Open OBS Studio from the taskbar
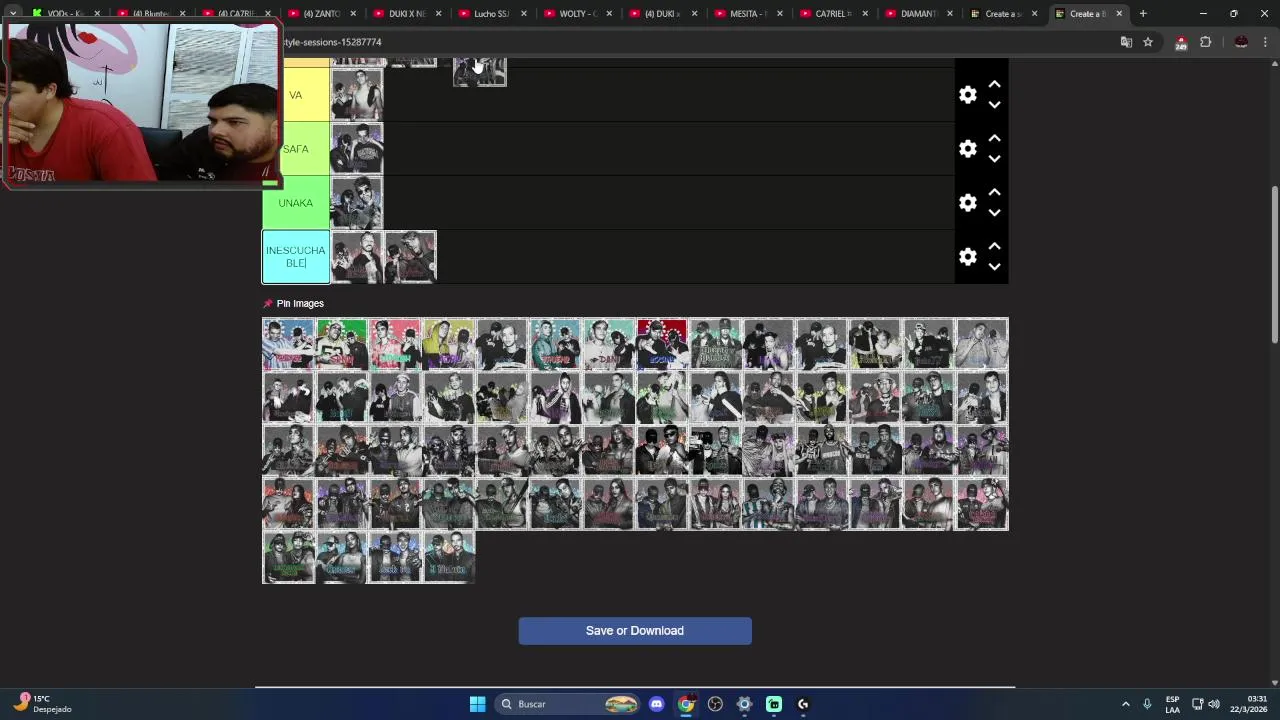Viewport: 1280px width, 720px height. pos(715,704)
